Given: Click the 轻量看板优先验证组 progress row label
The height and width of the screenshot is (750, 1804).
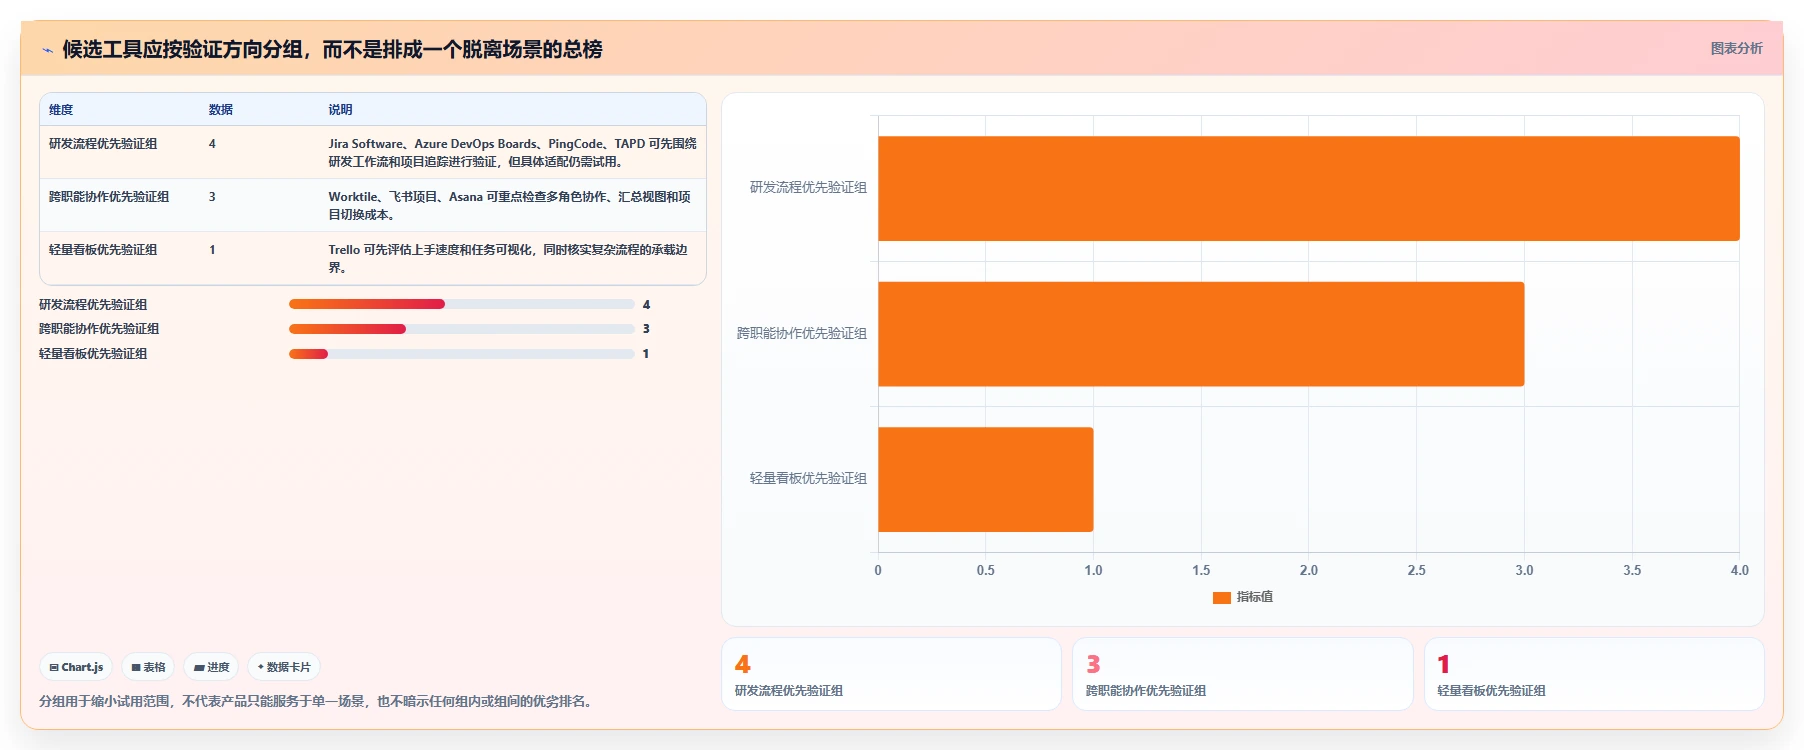Looking at the screenshot, I should [93, 354].
